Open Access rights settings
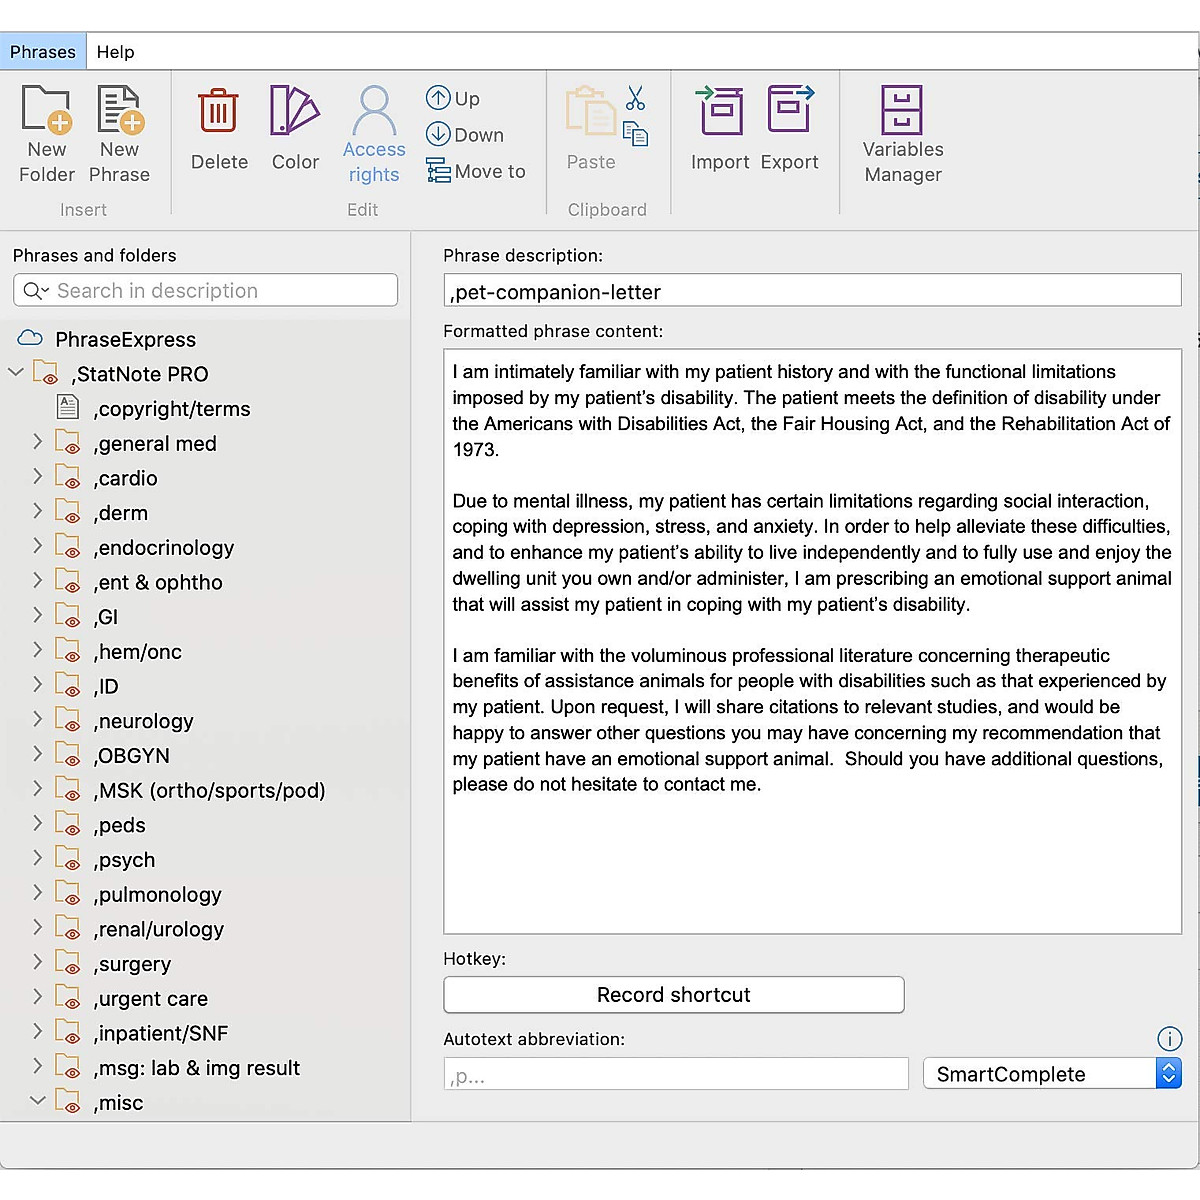1200x1200 pixels. pos(374,132)
